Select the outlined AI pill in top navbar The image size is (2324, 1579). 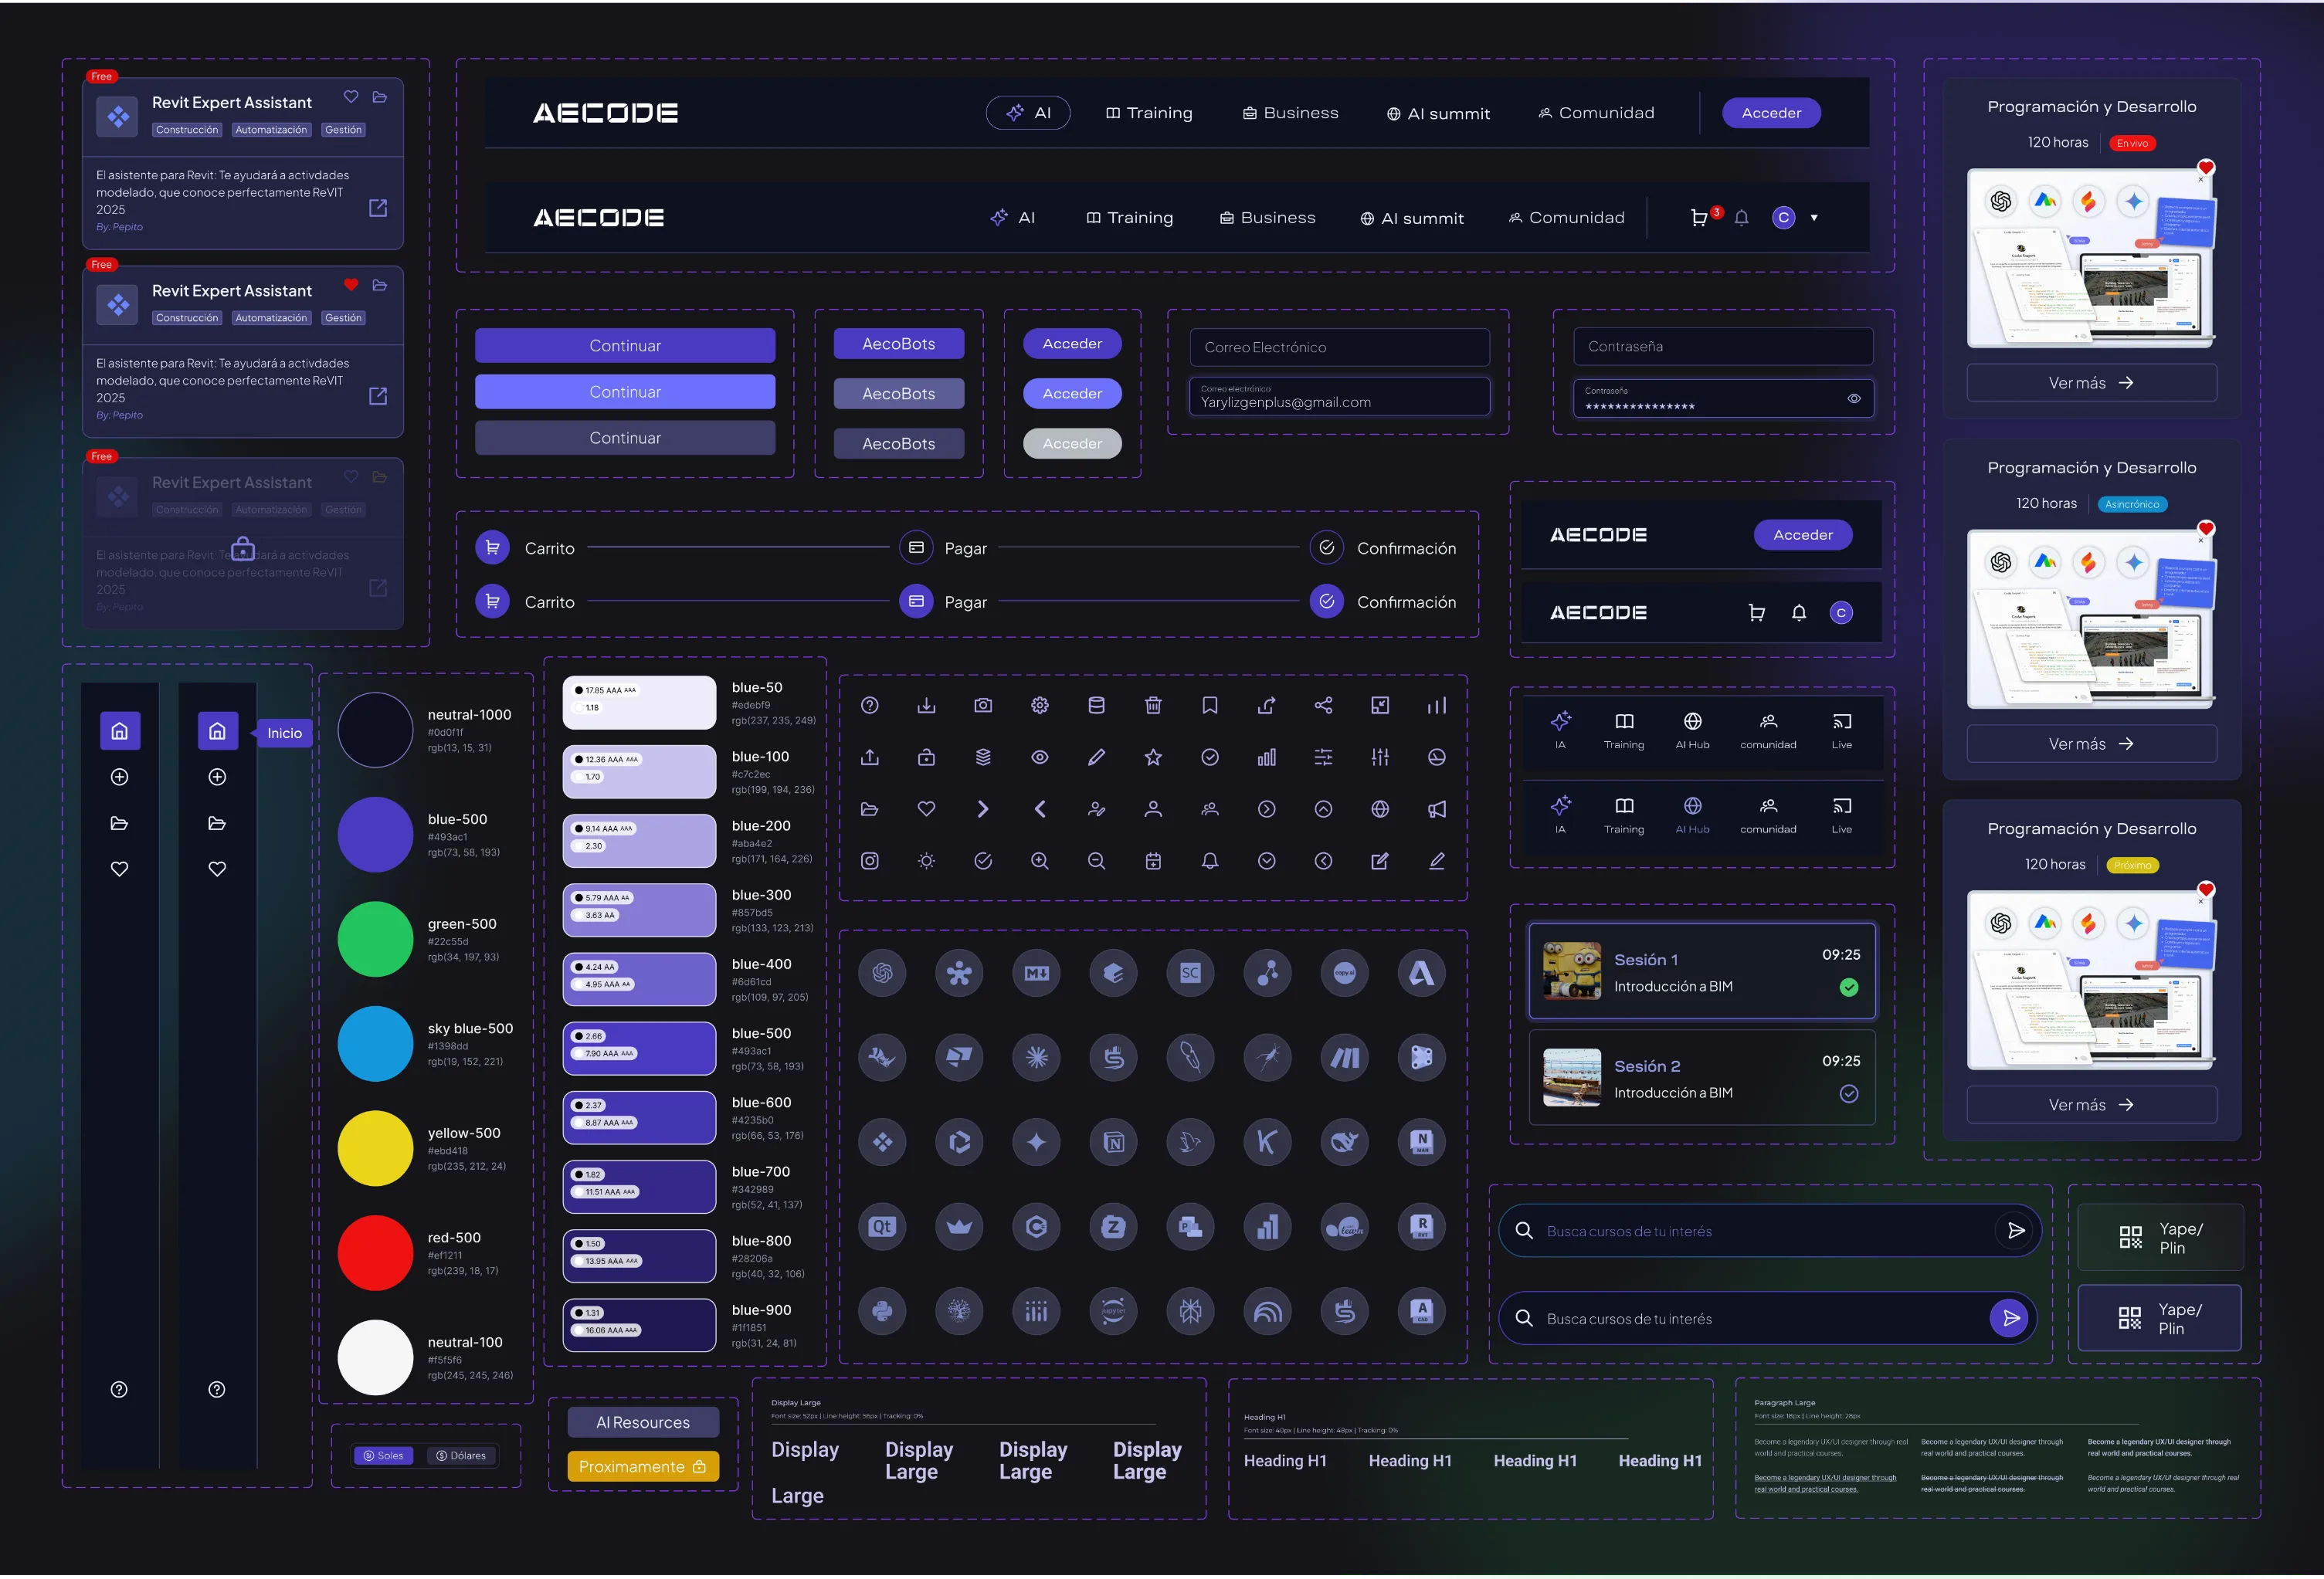(x=1028, y=113)
